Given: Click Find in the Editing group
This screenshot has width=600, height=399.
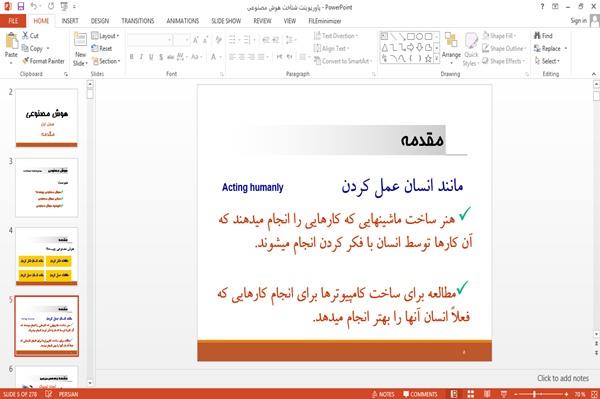Looking at the screenshot, I should point(543,36).
